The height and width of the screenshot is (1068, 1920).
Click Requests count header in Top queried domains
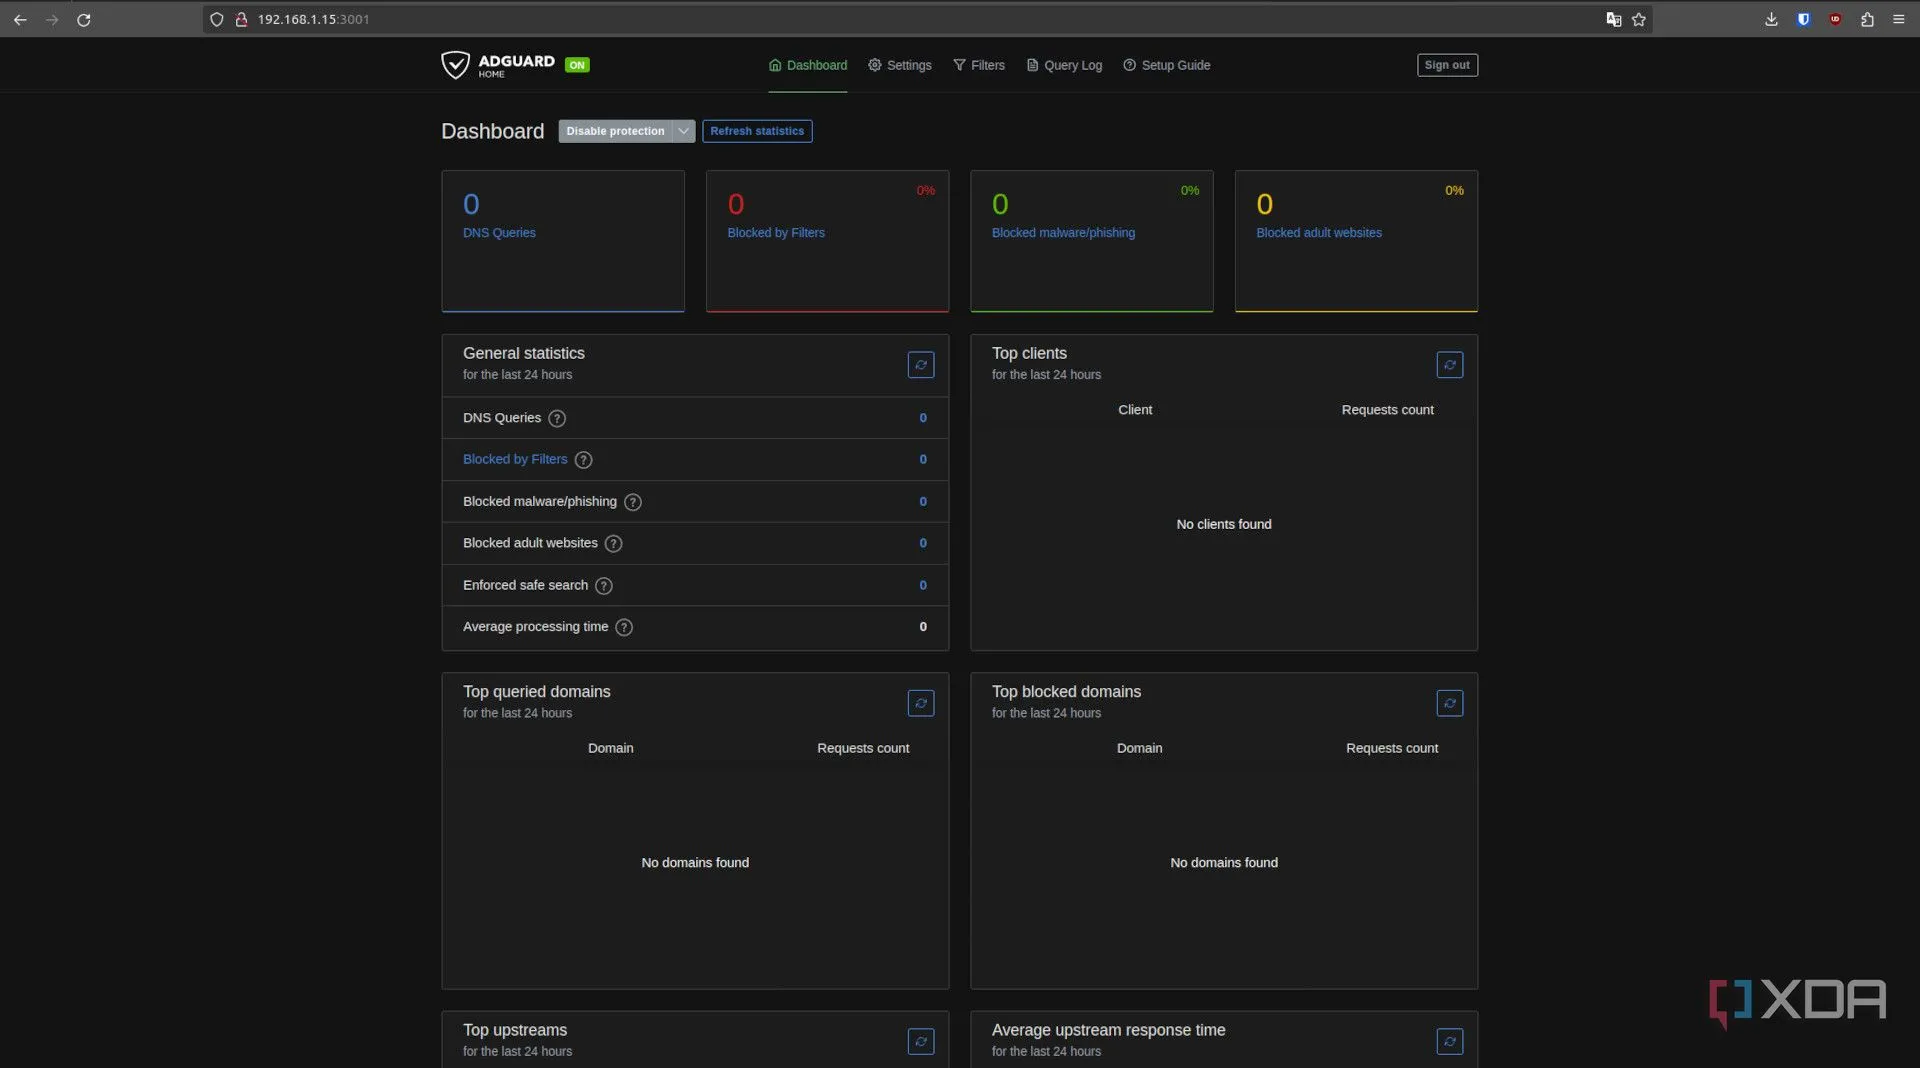[x=863, y=748]
